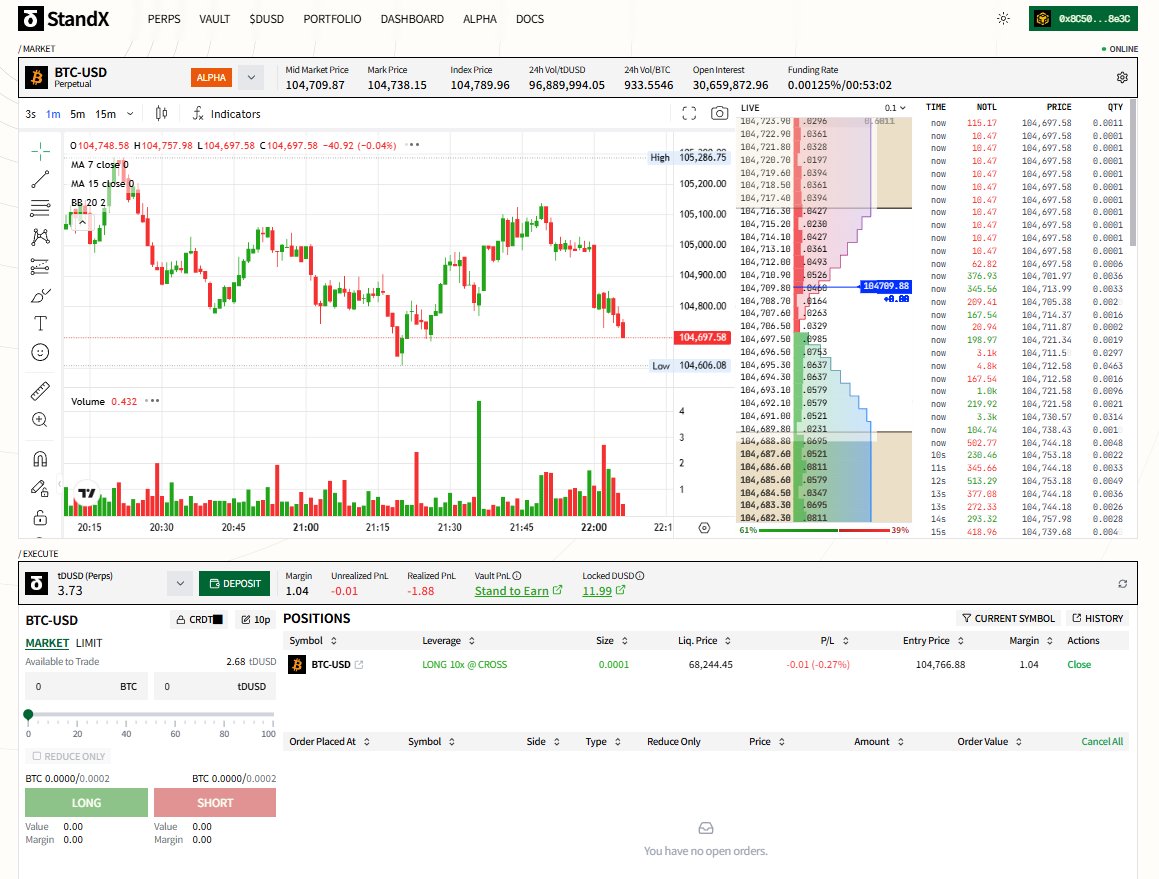Toggle the REDUCE ONLY checkbox
This screenshot has width=1159, height=879.
37,756
